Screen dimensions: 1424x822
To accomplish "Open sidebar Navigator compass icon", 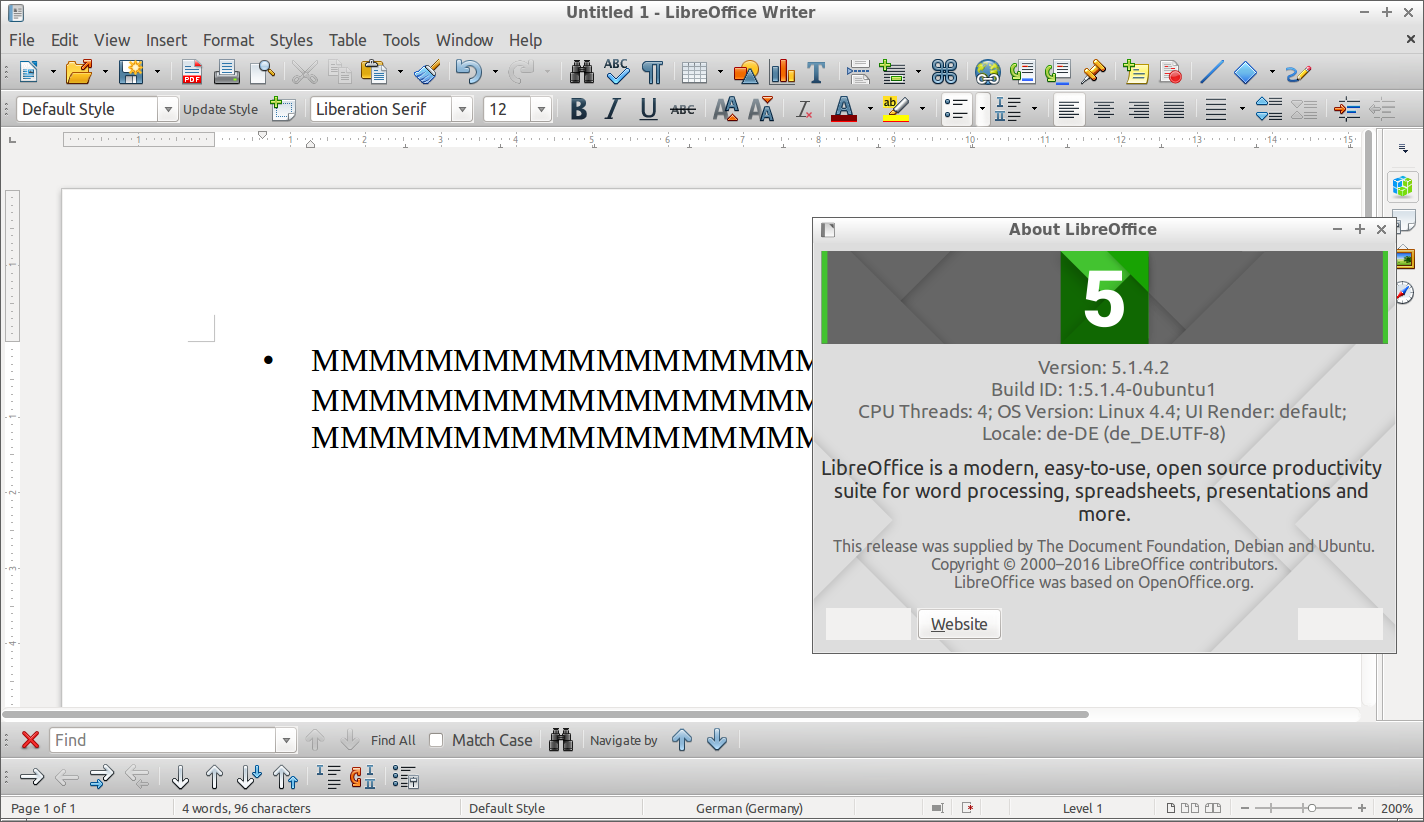I will tap(1403, 292).
